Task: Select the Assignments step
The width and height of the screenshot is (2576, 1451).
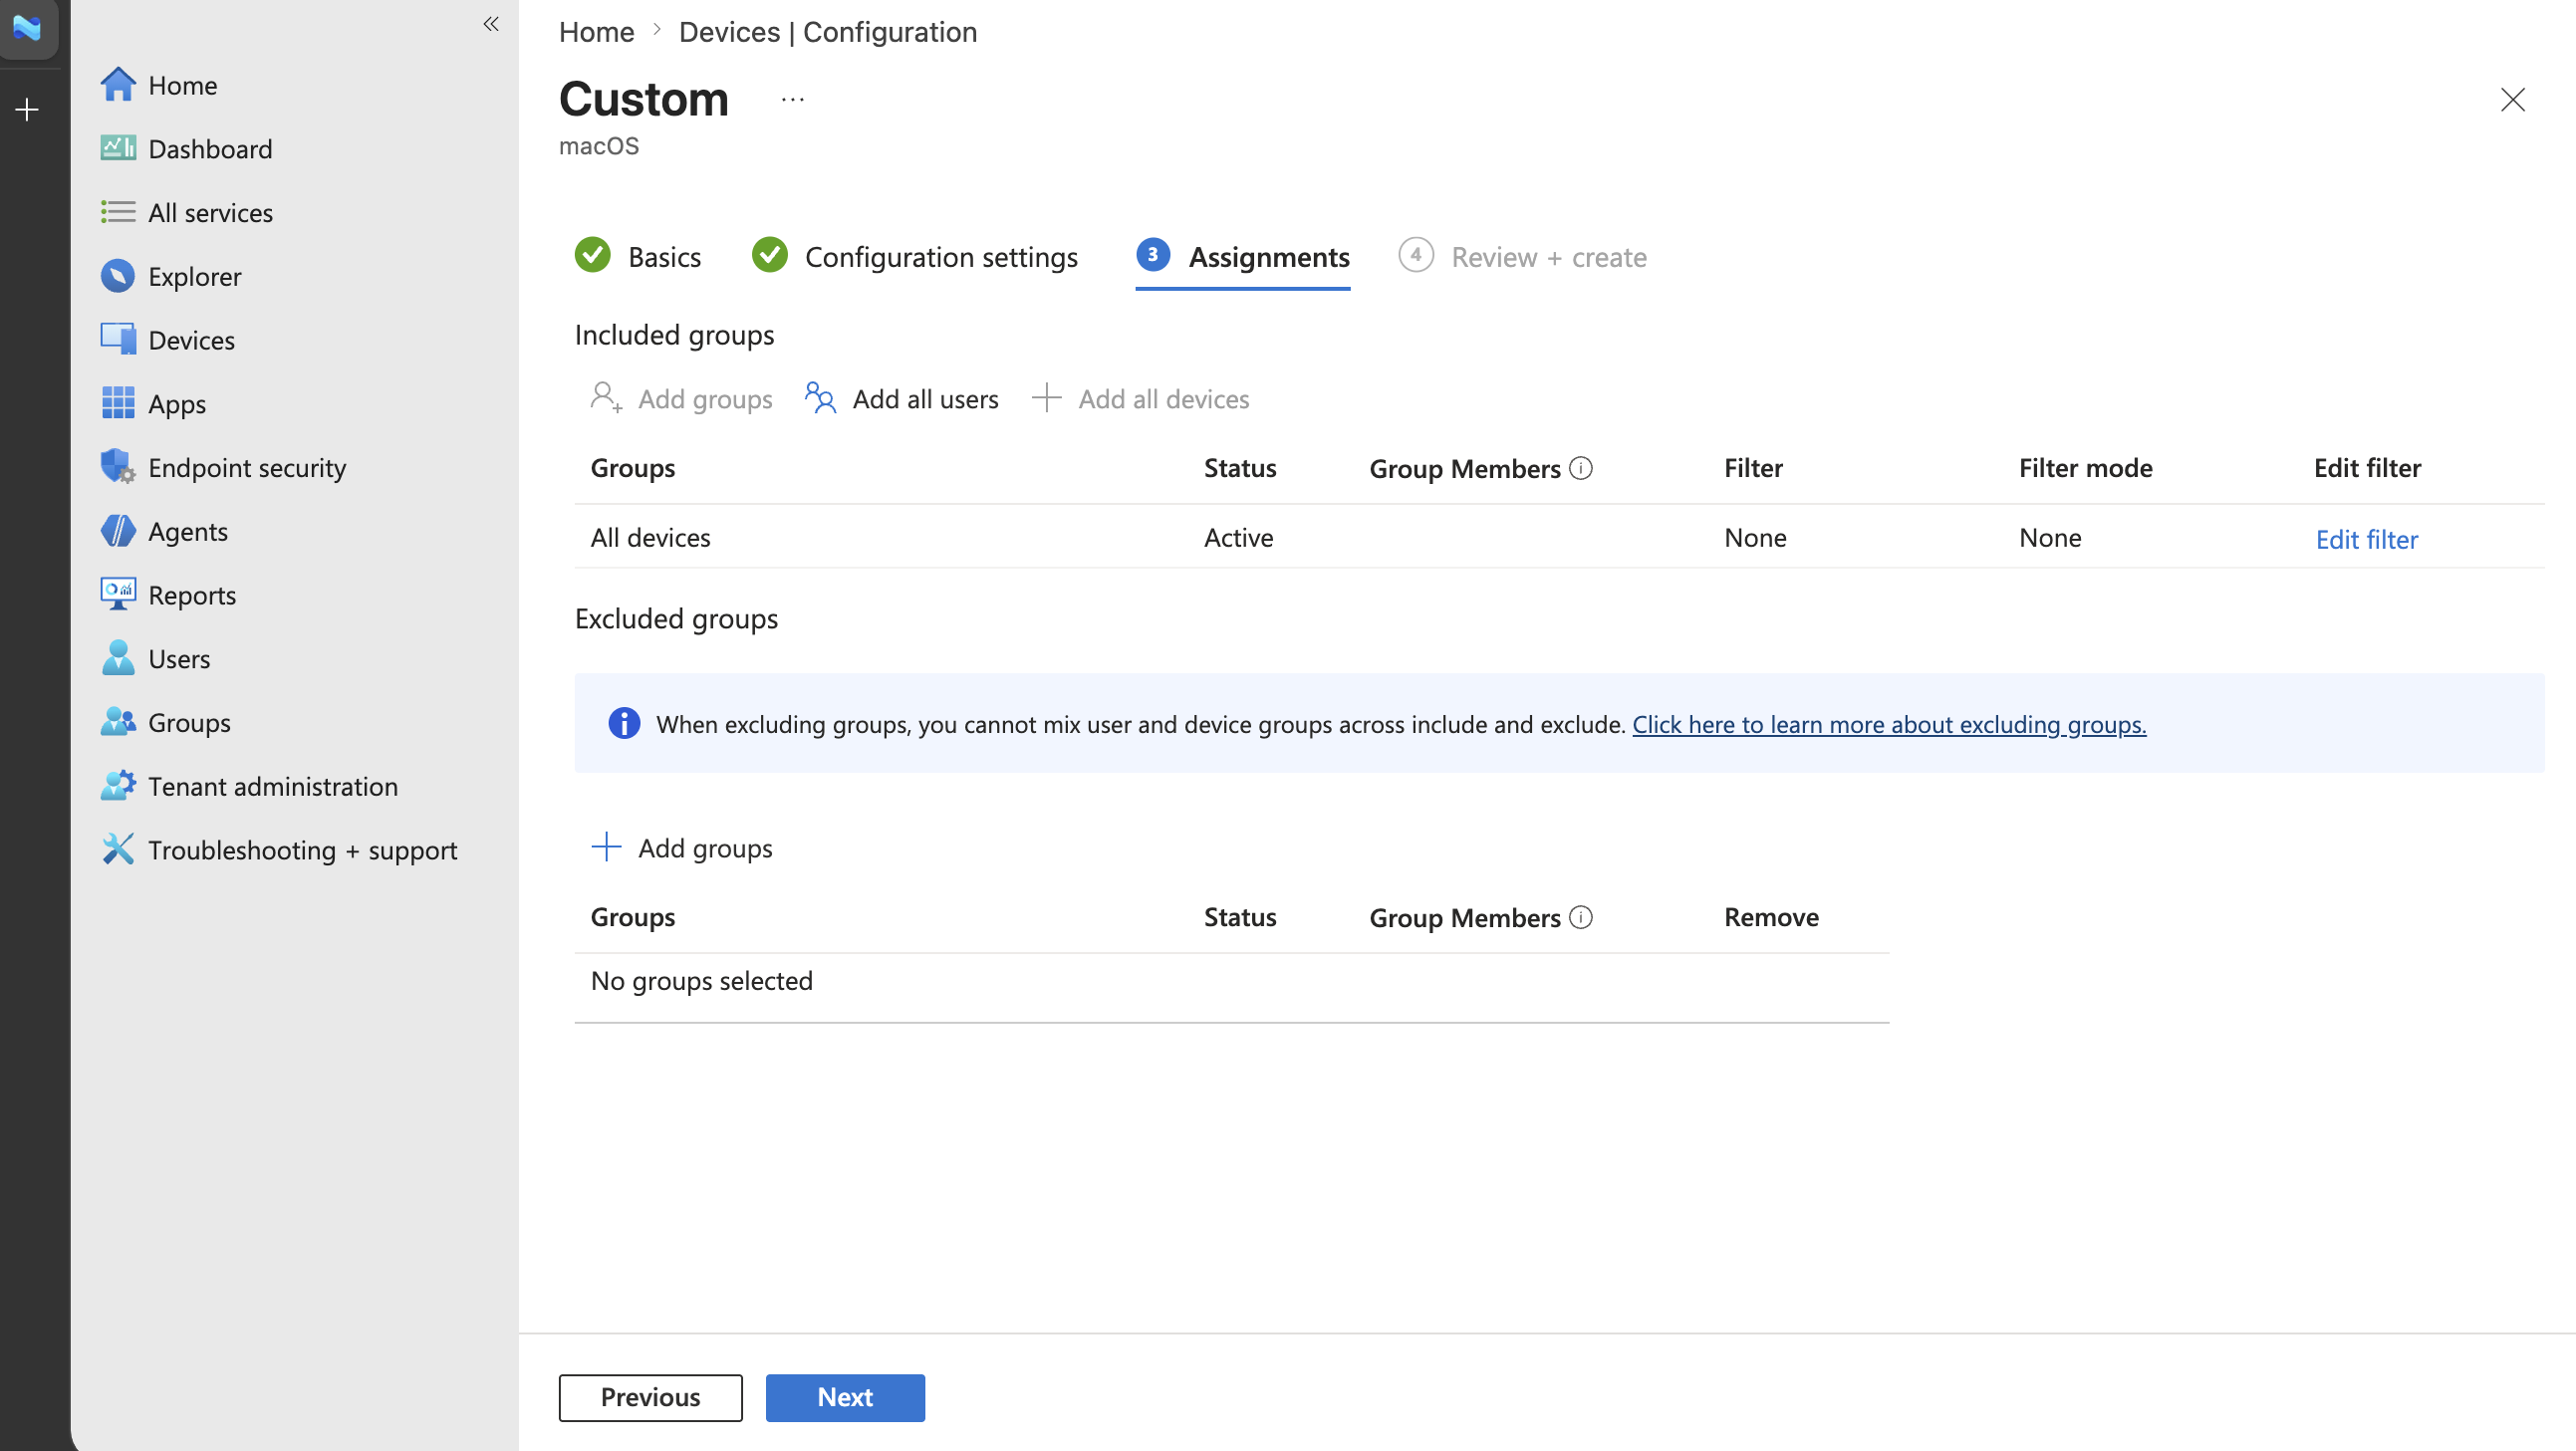Action: click(x=1243, y=257)
